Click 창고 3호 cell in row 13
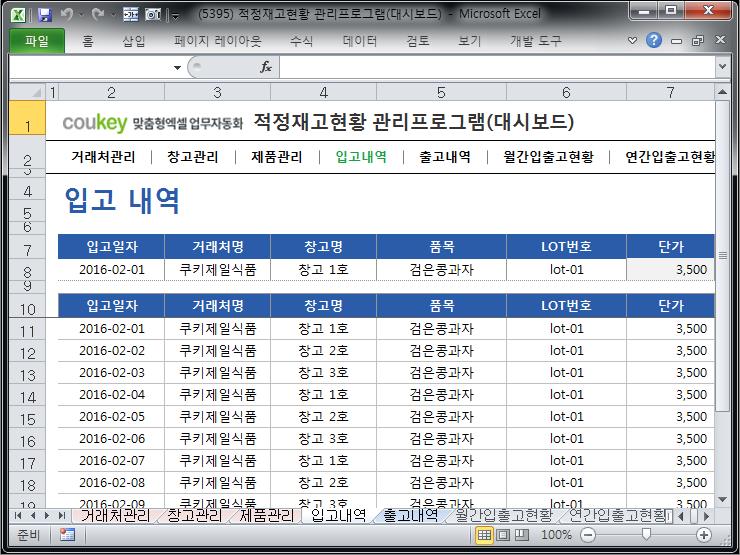Image resolution: width=740 pixels, height=555 pixels. pyautogui.click(x=323, y=373)
